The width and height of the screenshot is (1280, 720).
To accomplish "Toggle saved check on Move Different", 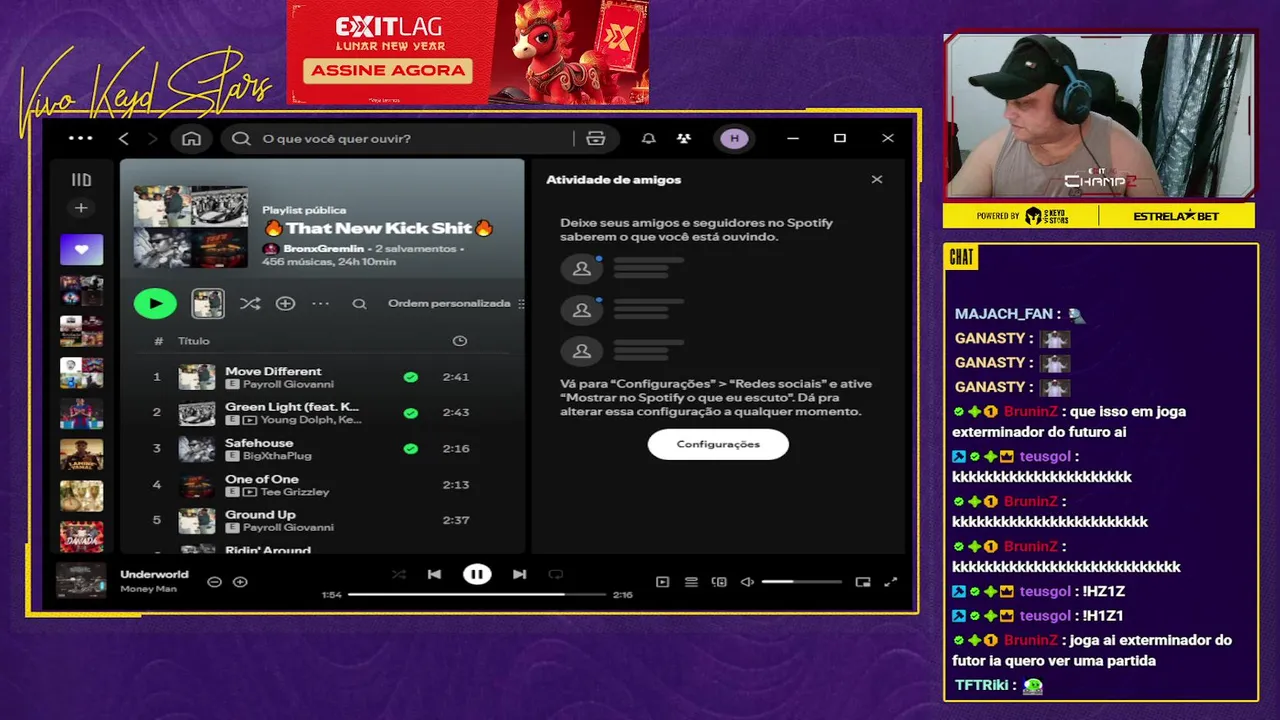I will [x=410, y=377].
